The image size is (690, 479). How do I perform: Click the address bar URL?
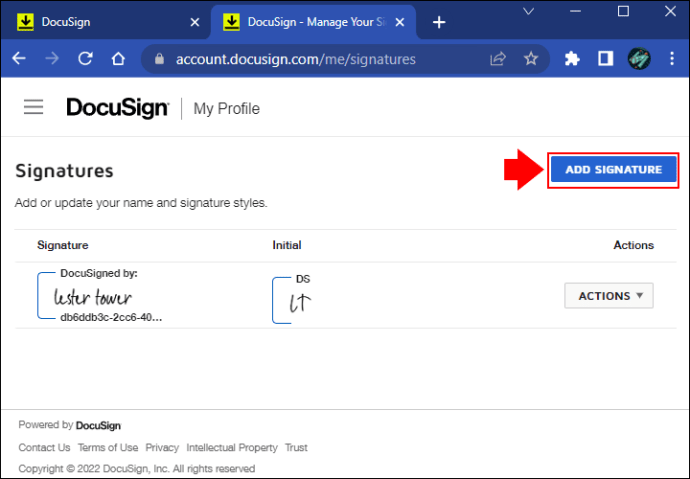[x=296, y=59]
